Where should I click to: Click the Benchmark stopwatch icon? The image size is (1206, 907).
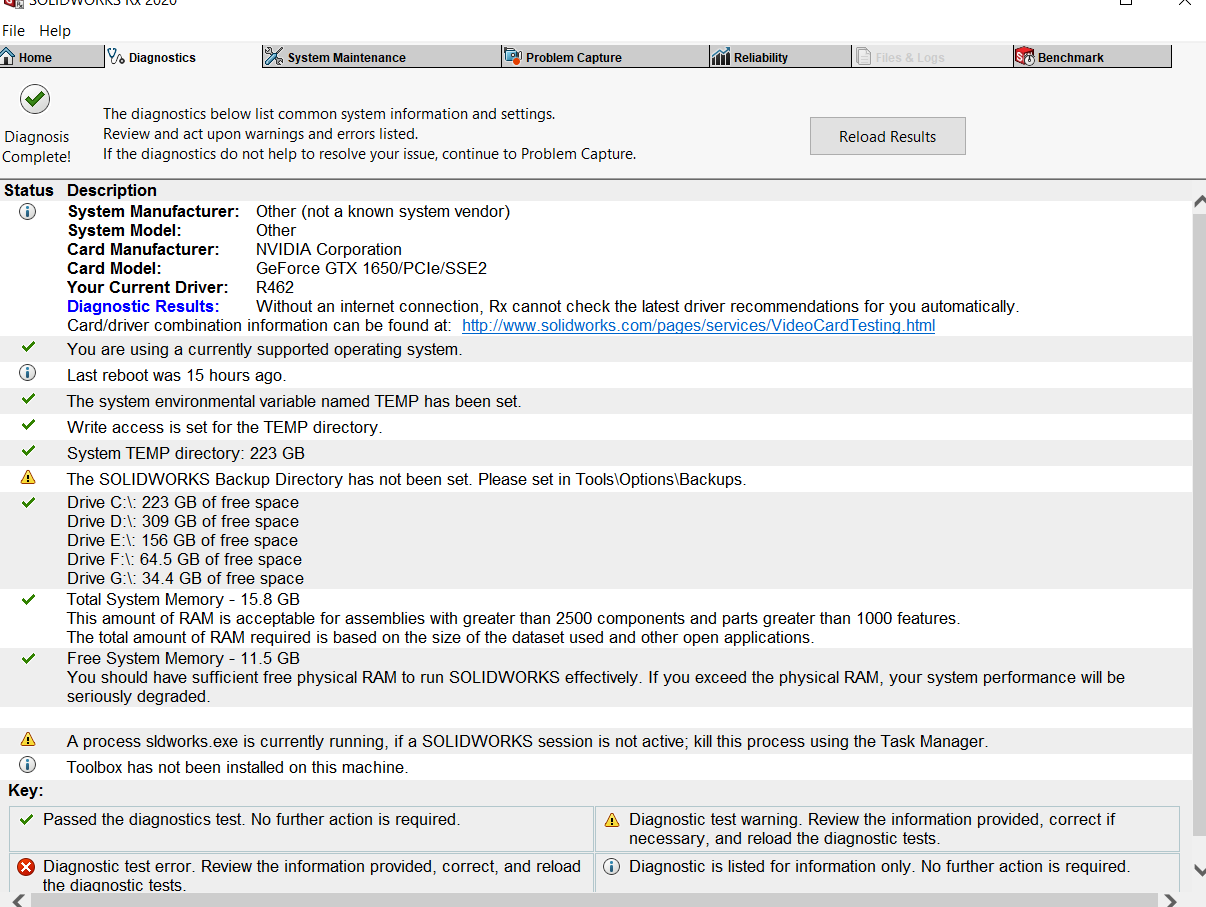[x=1025, y=57]
